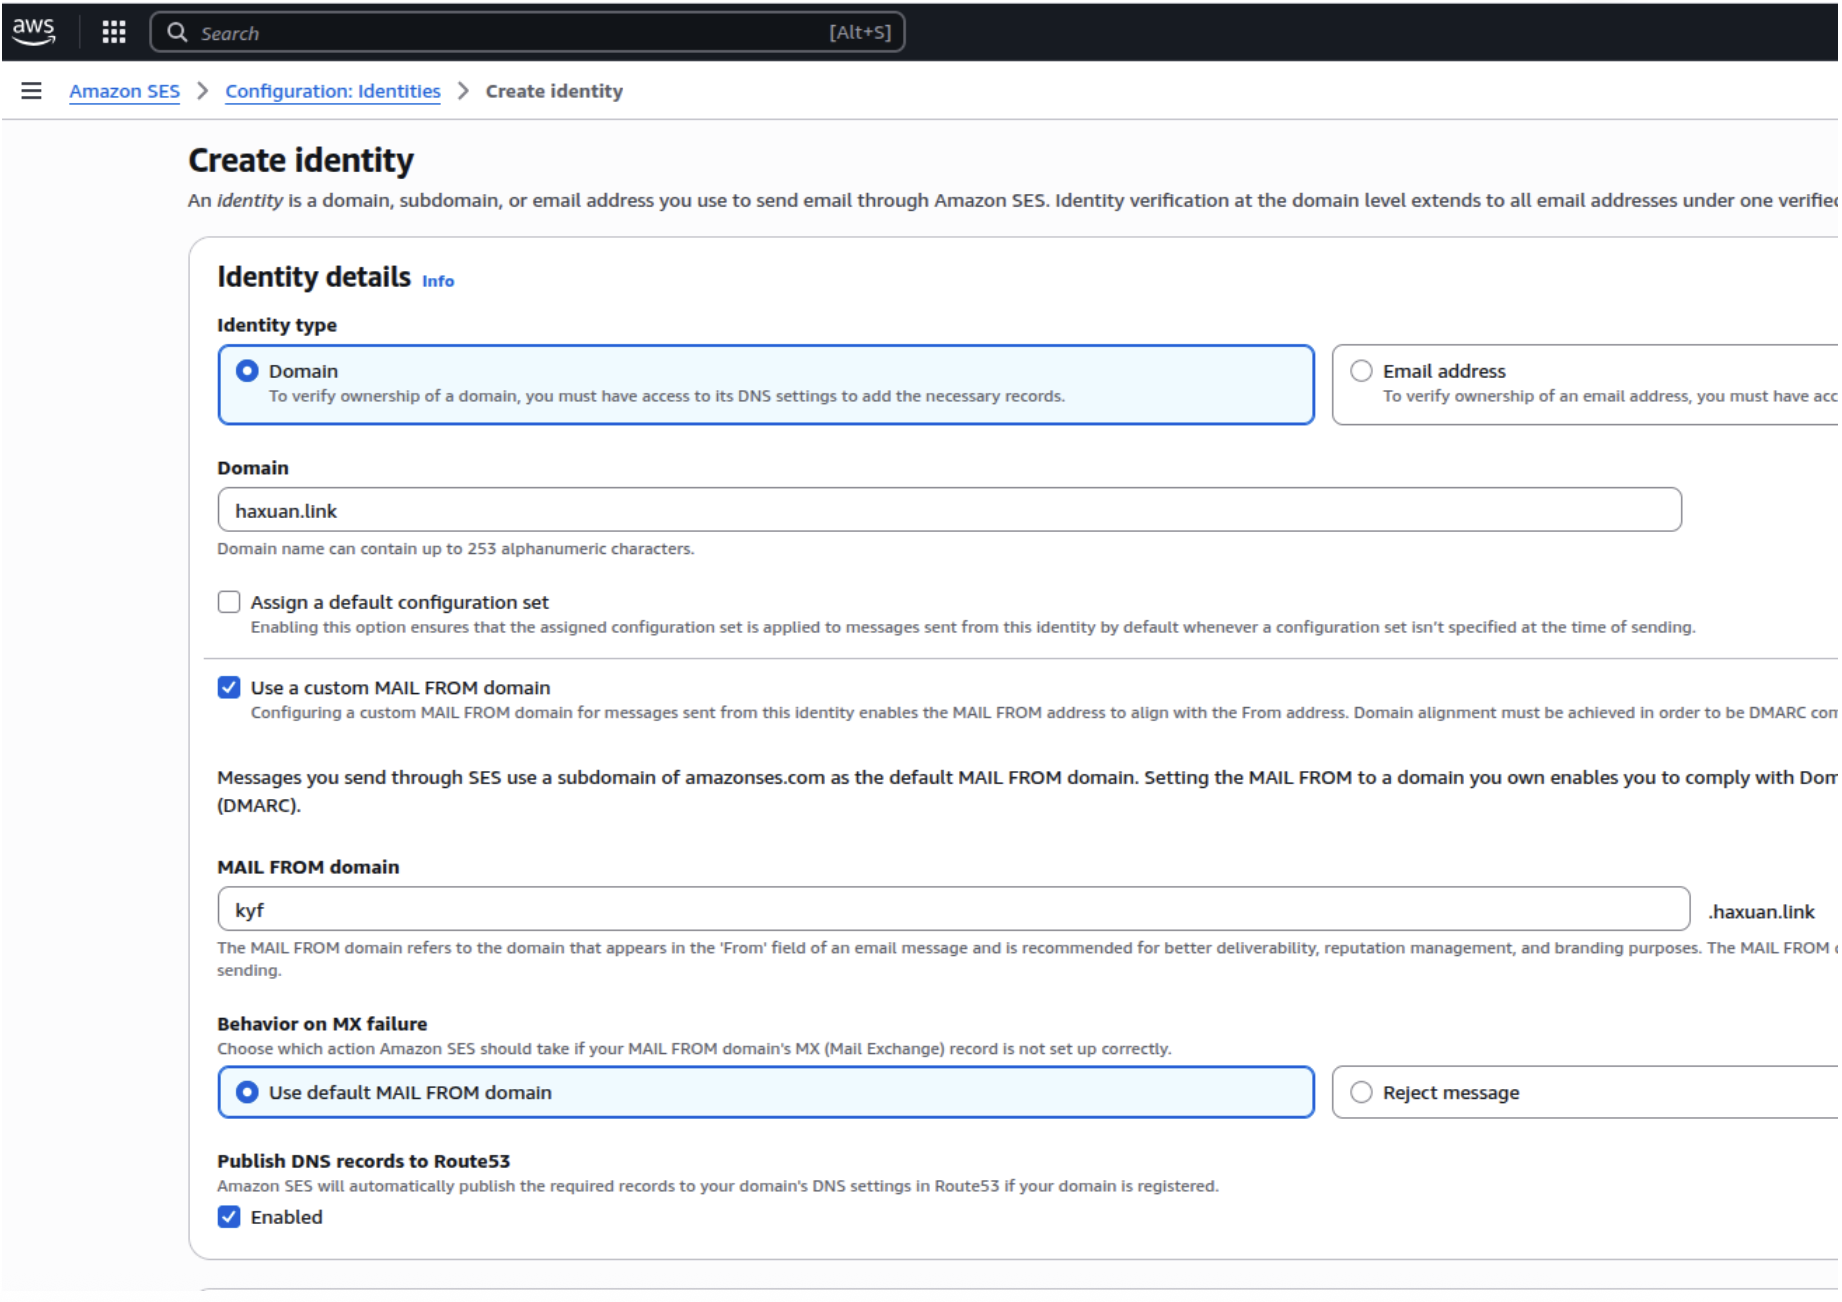The image size is (1842, 1302).
Task: Select the Domain identity type
Action: click(x=766, y=385)
